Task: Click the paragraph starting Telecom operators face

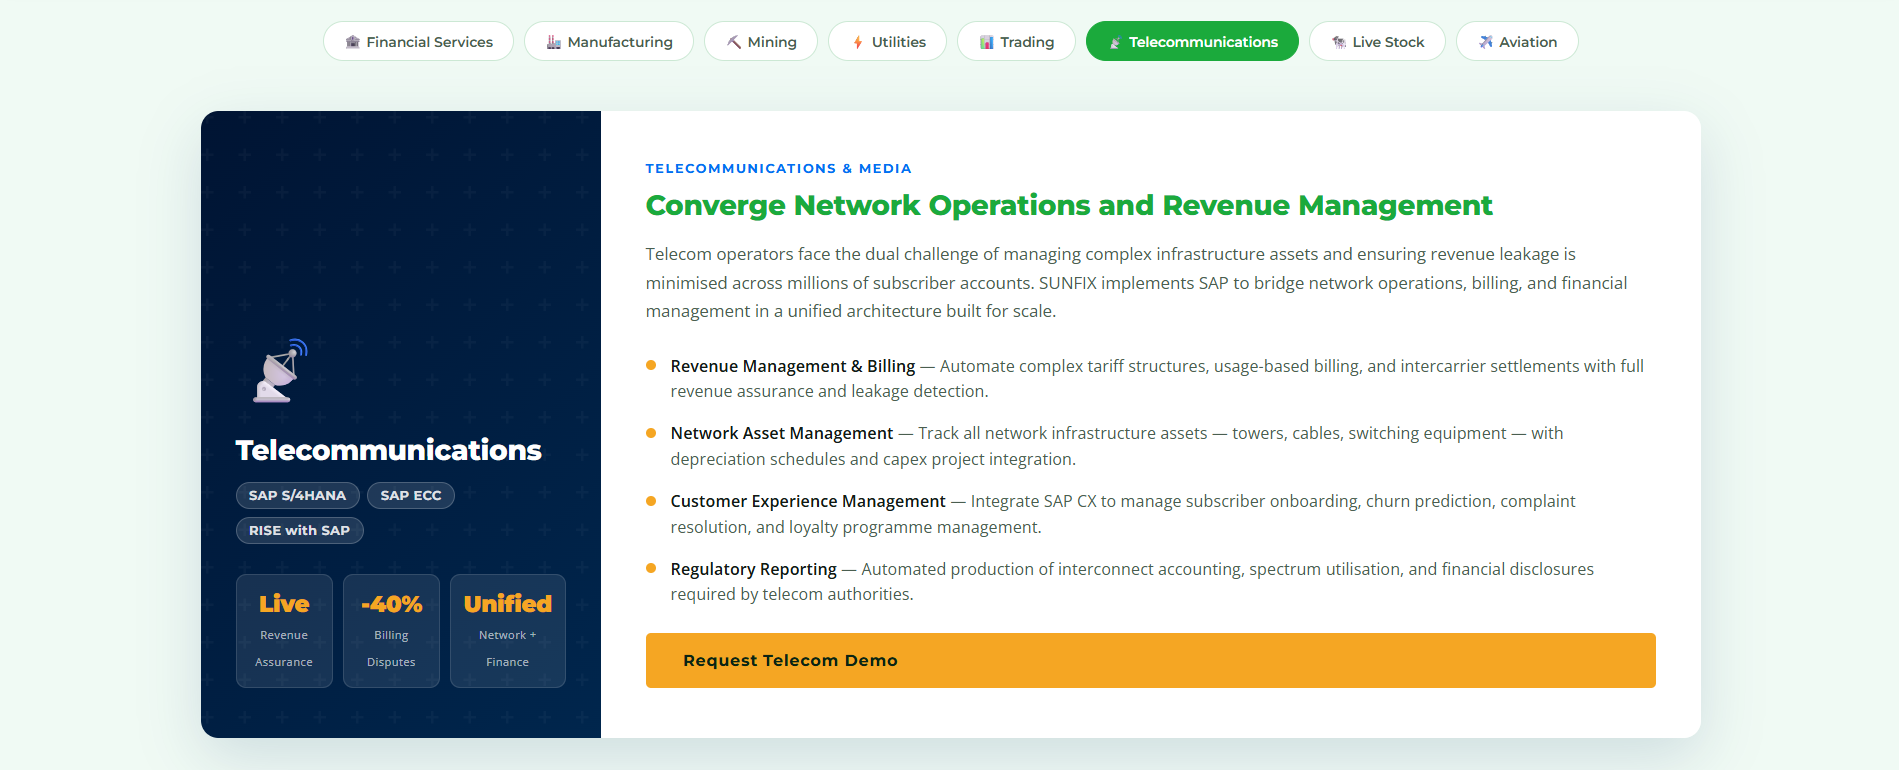Action: [x=1137, y=283]
